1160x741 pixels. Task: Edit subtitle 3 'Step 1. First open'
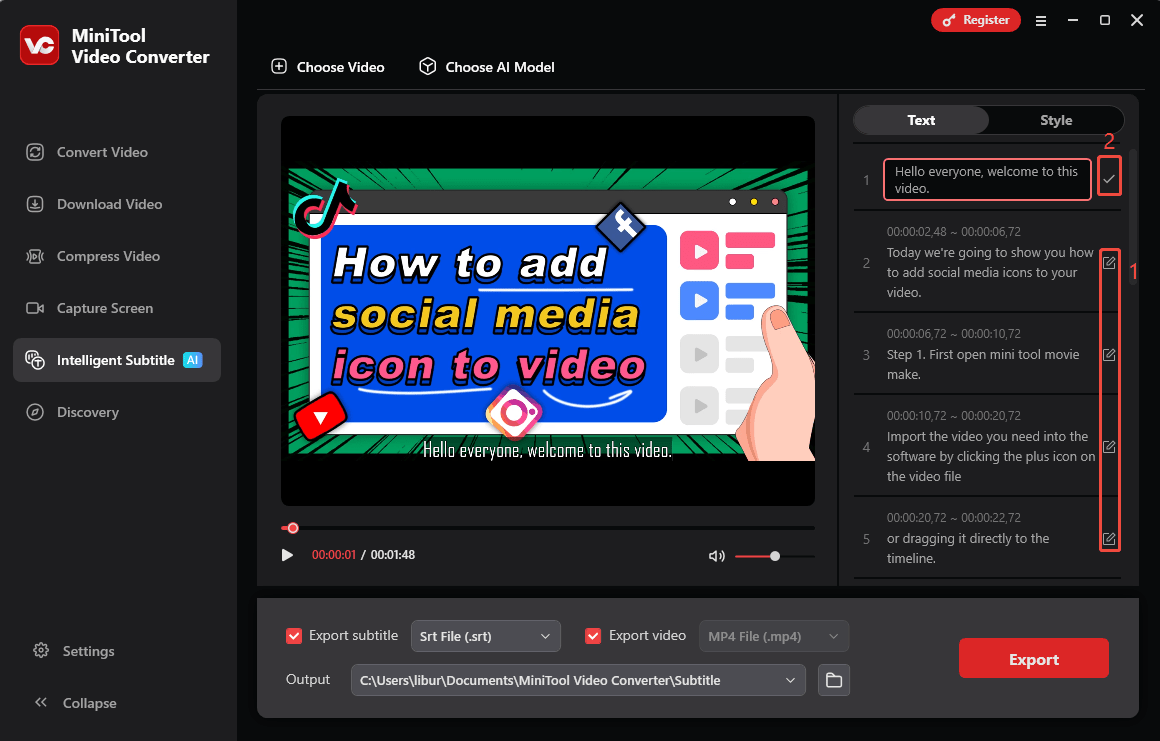pos(1109,355)
